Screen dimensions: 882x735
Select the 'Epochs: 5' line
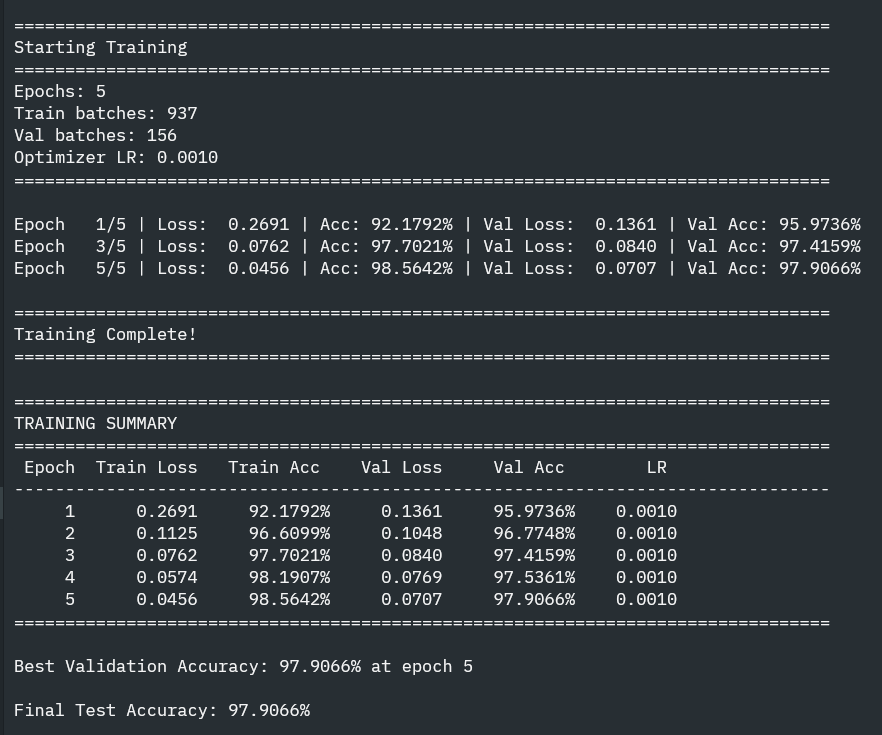click(x=60, y=92)
